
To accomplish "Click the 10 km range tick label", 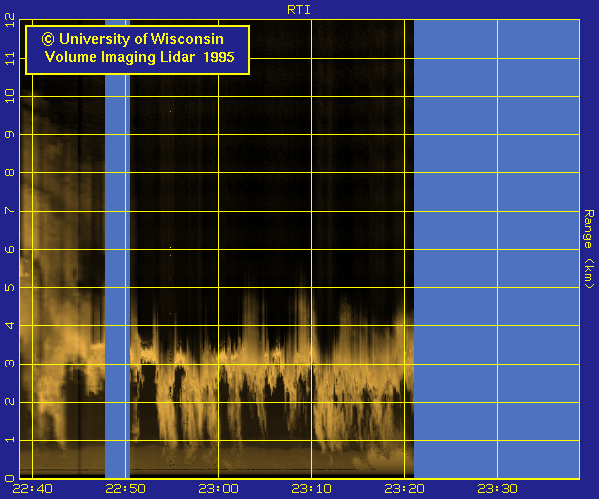I will pyautogui.click(x=10, y=96).
